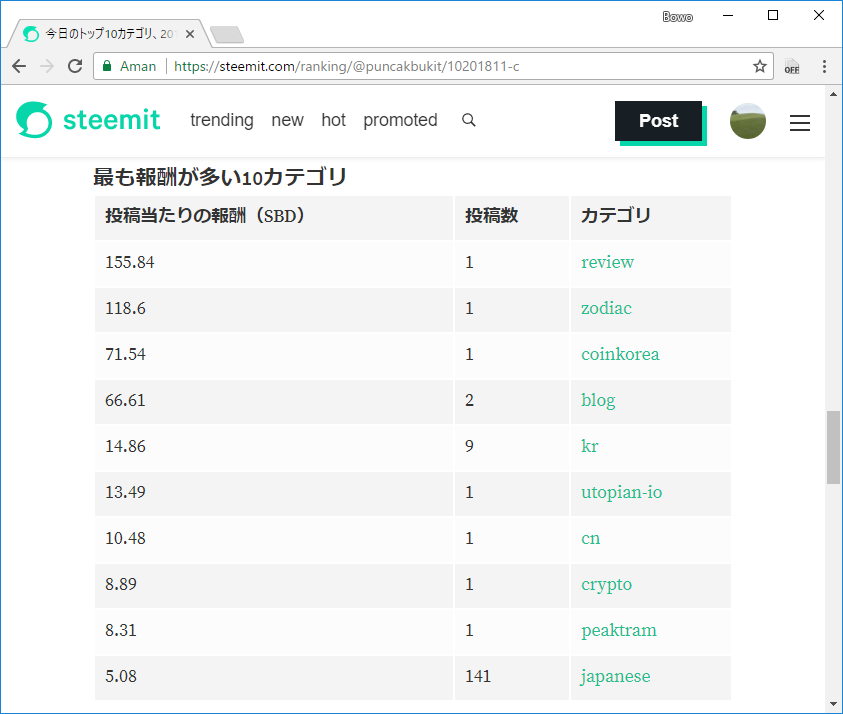Close the current browser tab

tap(190, 34)
